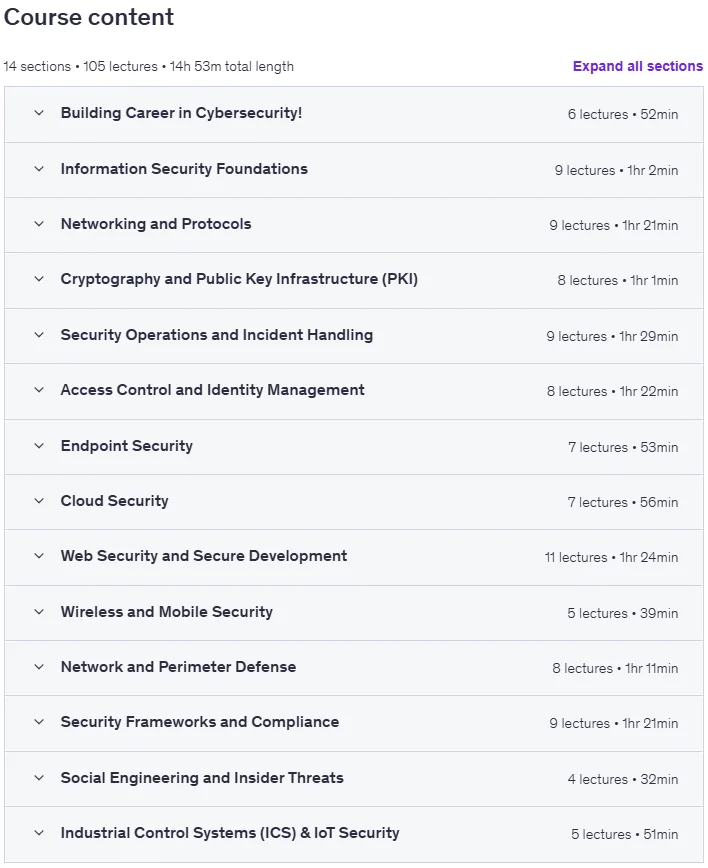Click the Endpoint Security chevron icon
708x868 pixels.
pyautogui.click(x=39, y=446)
